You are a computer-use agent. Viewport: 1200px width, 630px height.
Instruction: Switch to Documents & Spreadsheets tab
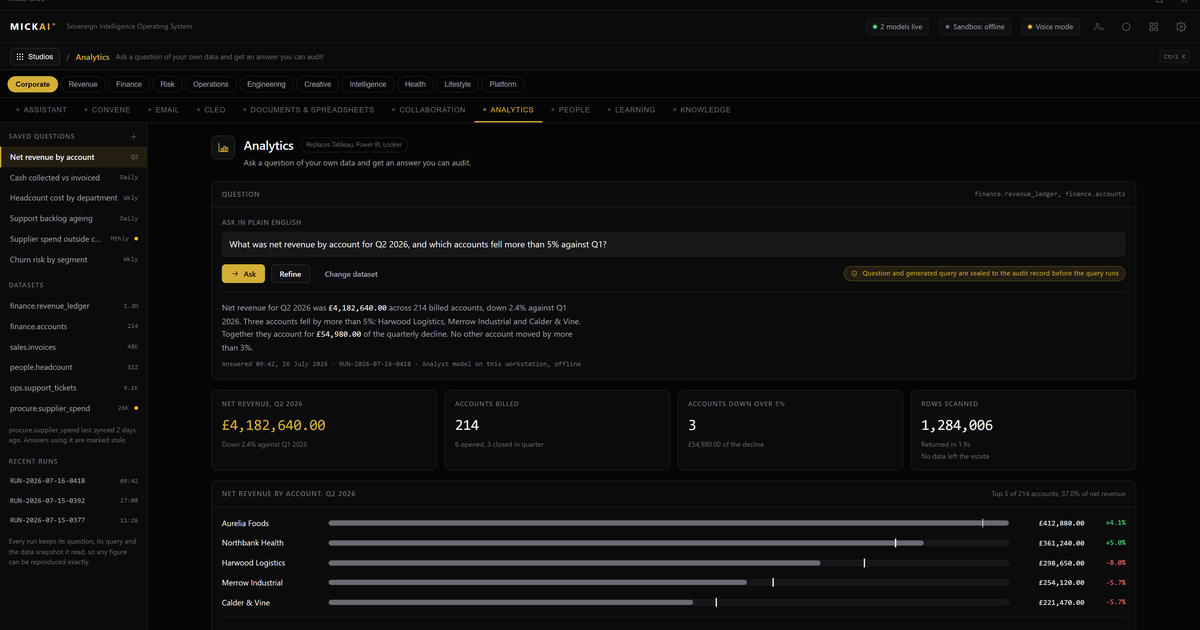309,109
